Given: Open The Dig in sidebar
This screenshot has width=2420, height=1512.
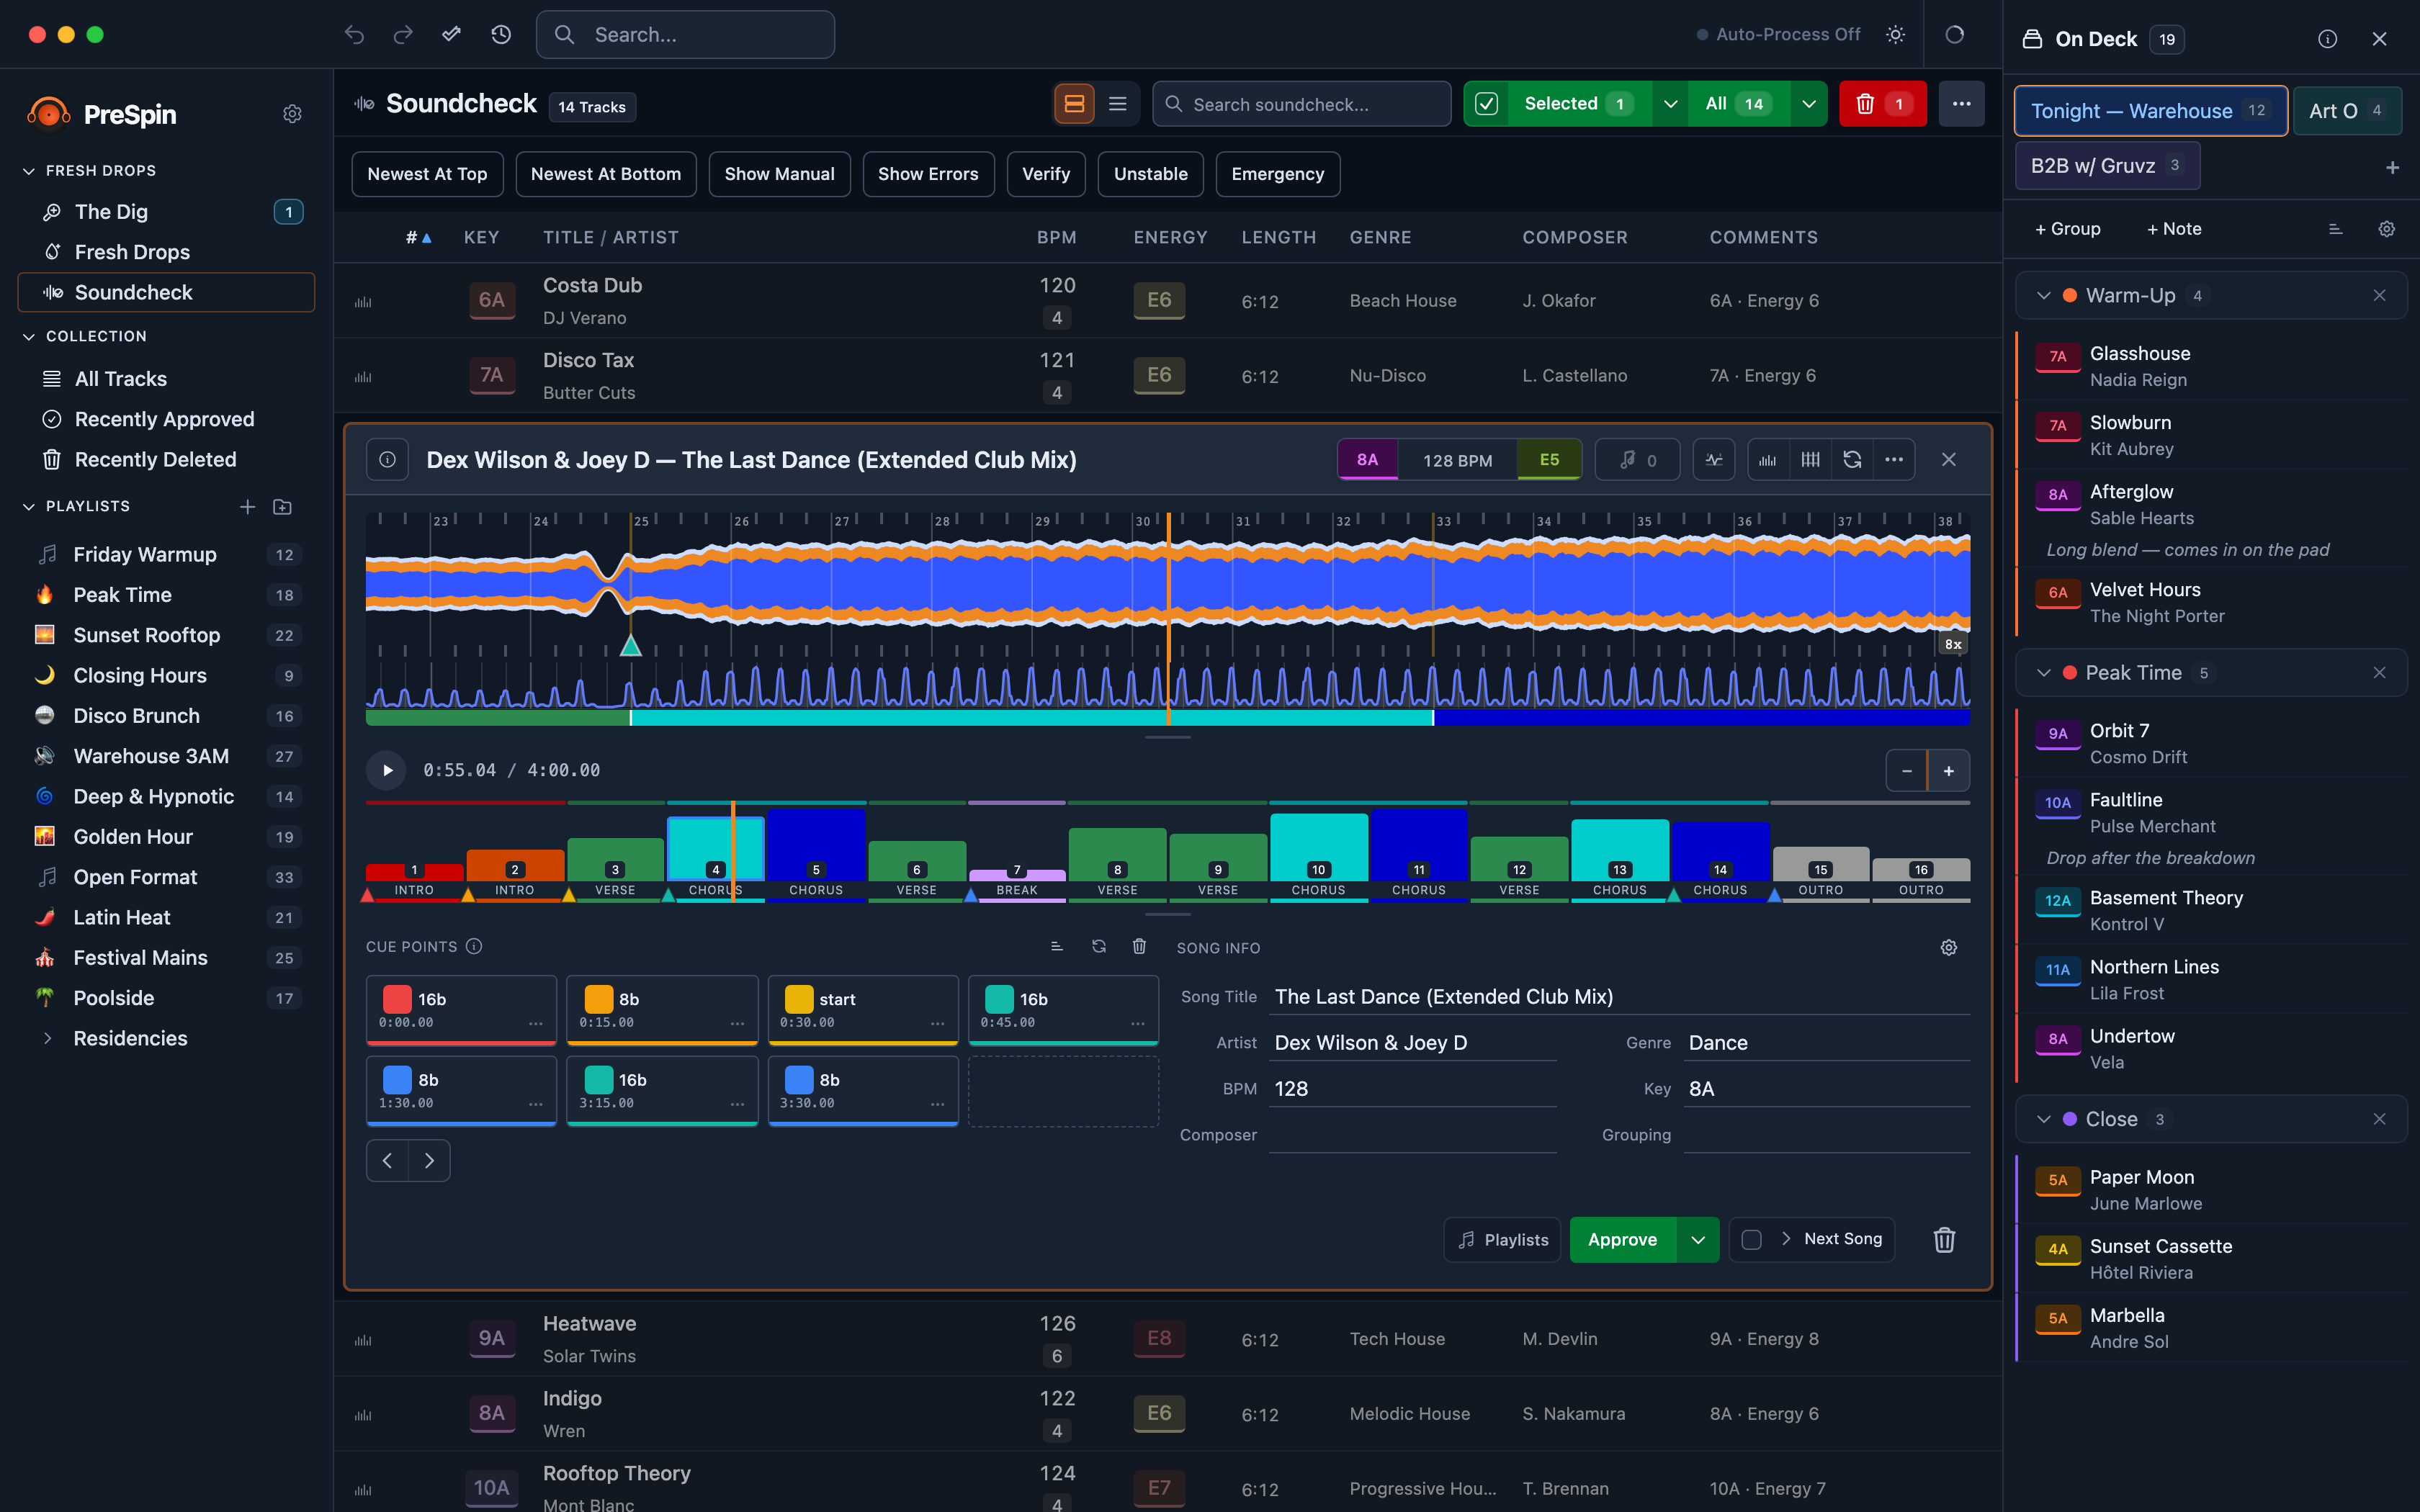Looking at the screenshot, I should pyautogui.click(x=166, y=212).
